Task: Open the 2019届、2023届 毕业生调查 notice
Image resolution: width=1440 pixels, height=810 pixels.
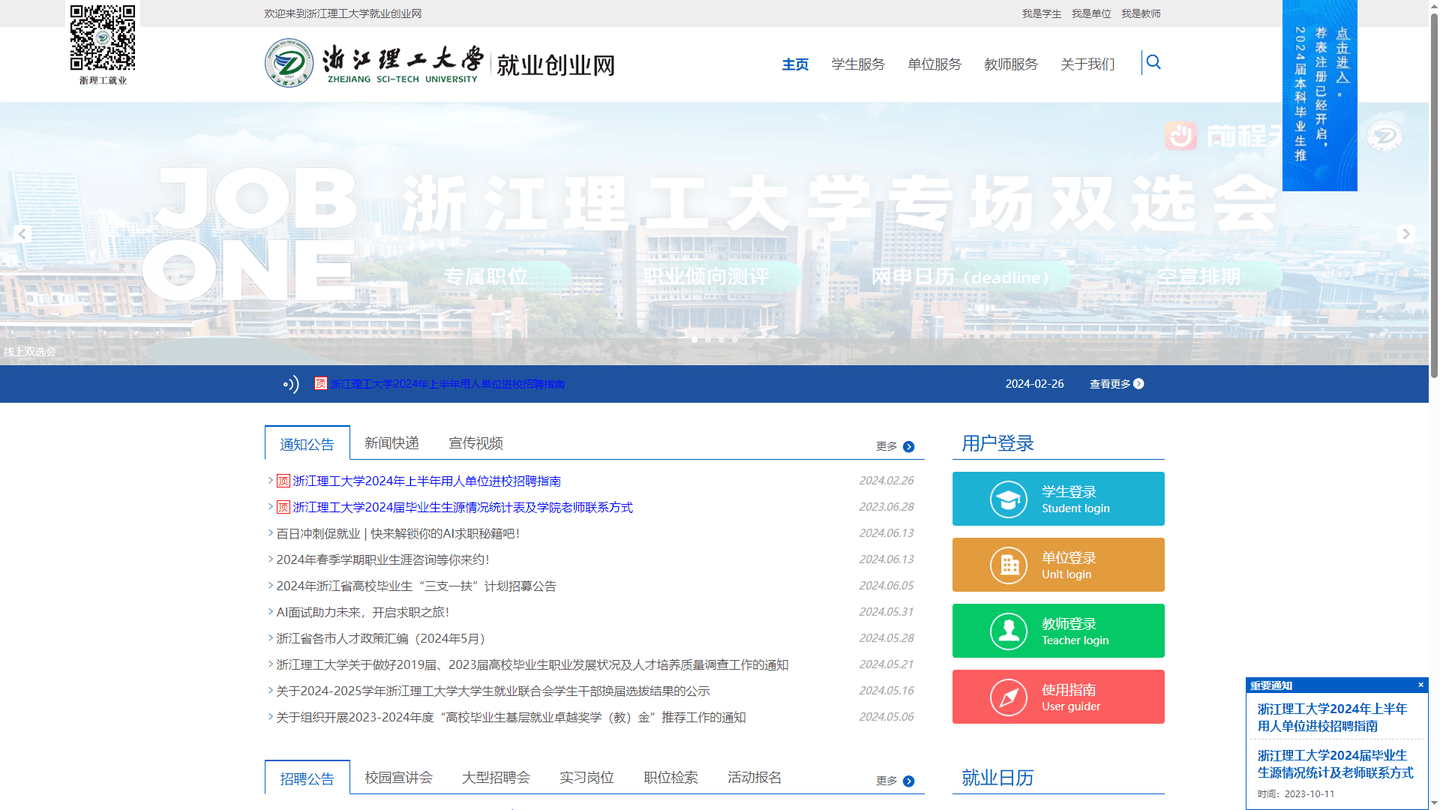Action: [x=532, y=665]
